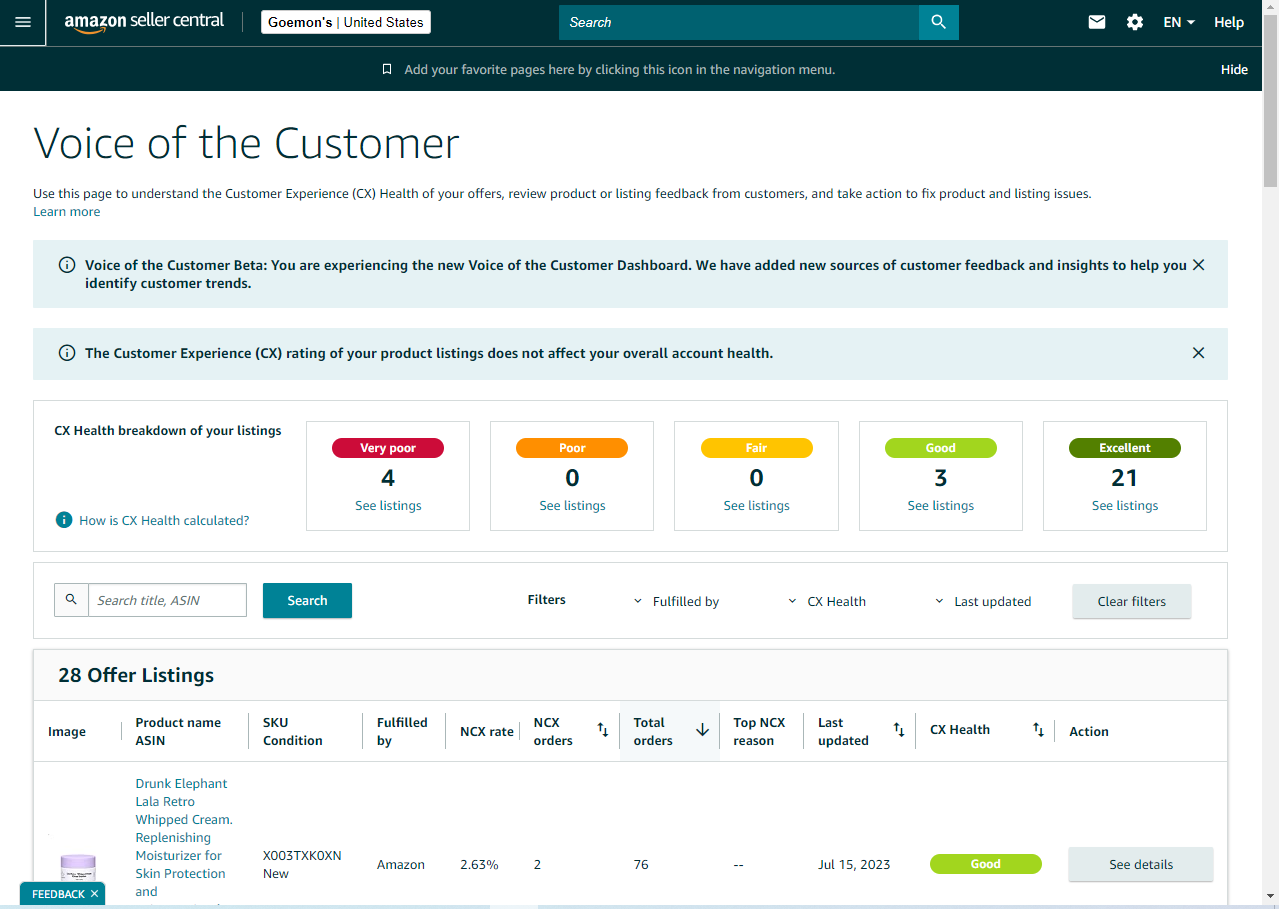Open the Drunk Elephant product thumbnail
Screen dimensions: 1279x909
click(78, 868)
